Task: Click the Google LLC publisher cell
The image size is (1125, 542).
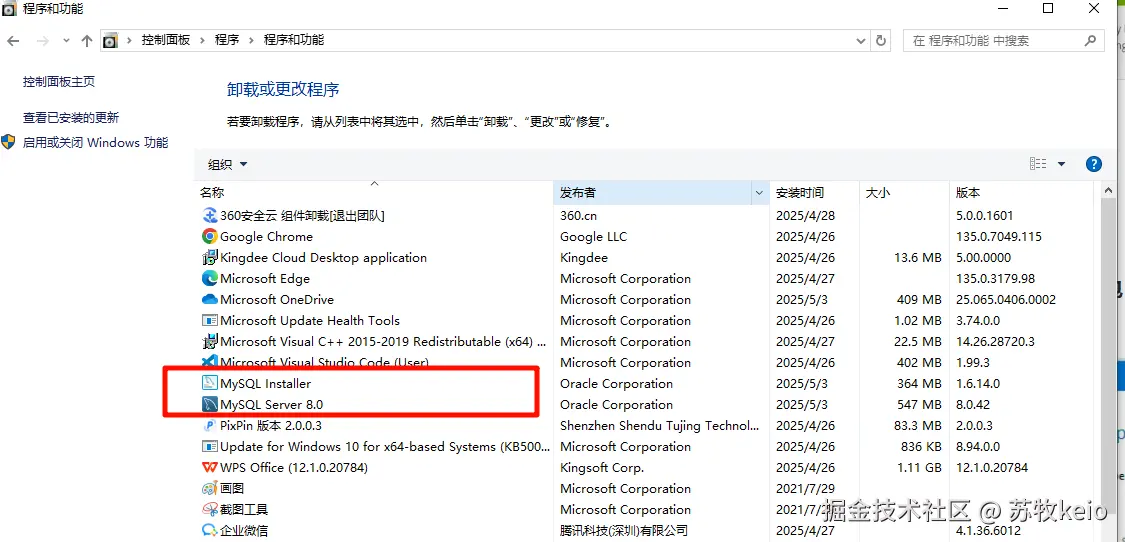Action: click(593, 236)
